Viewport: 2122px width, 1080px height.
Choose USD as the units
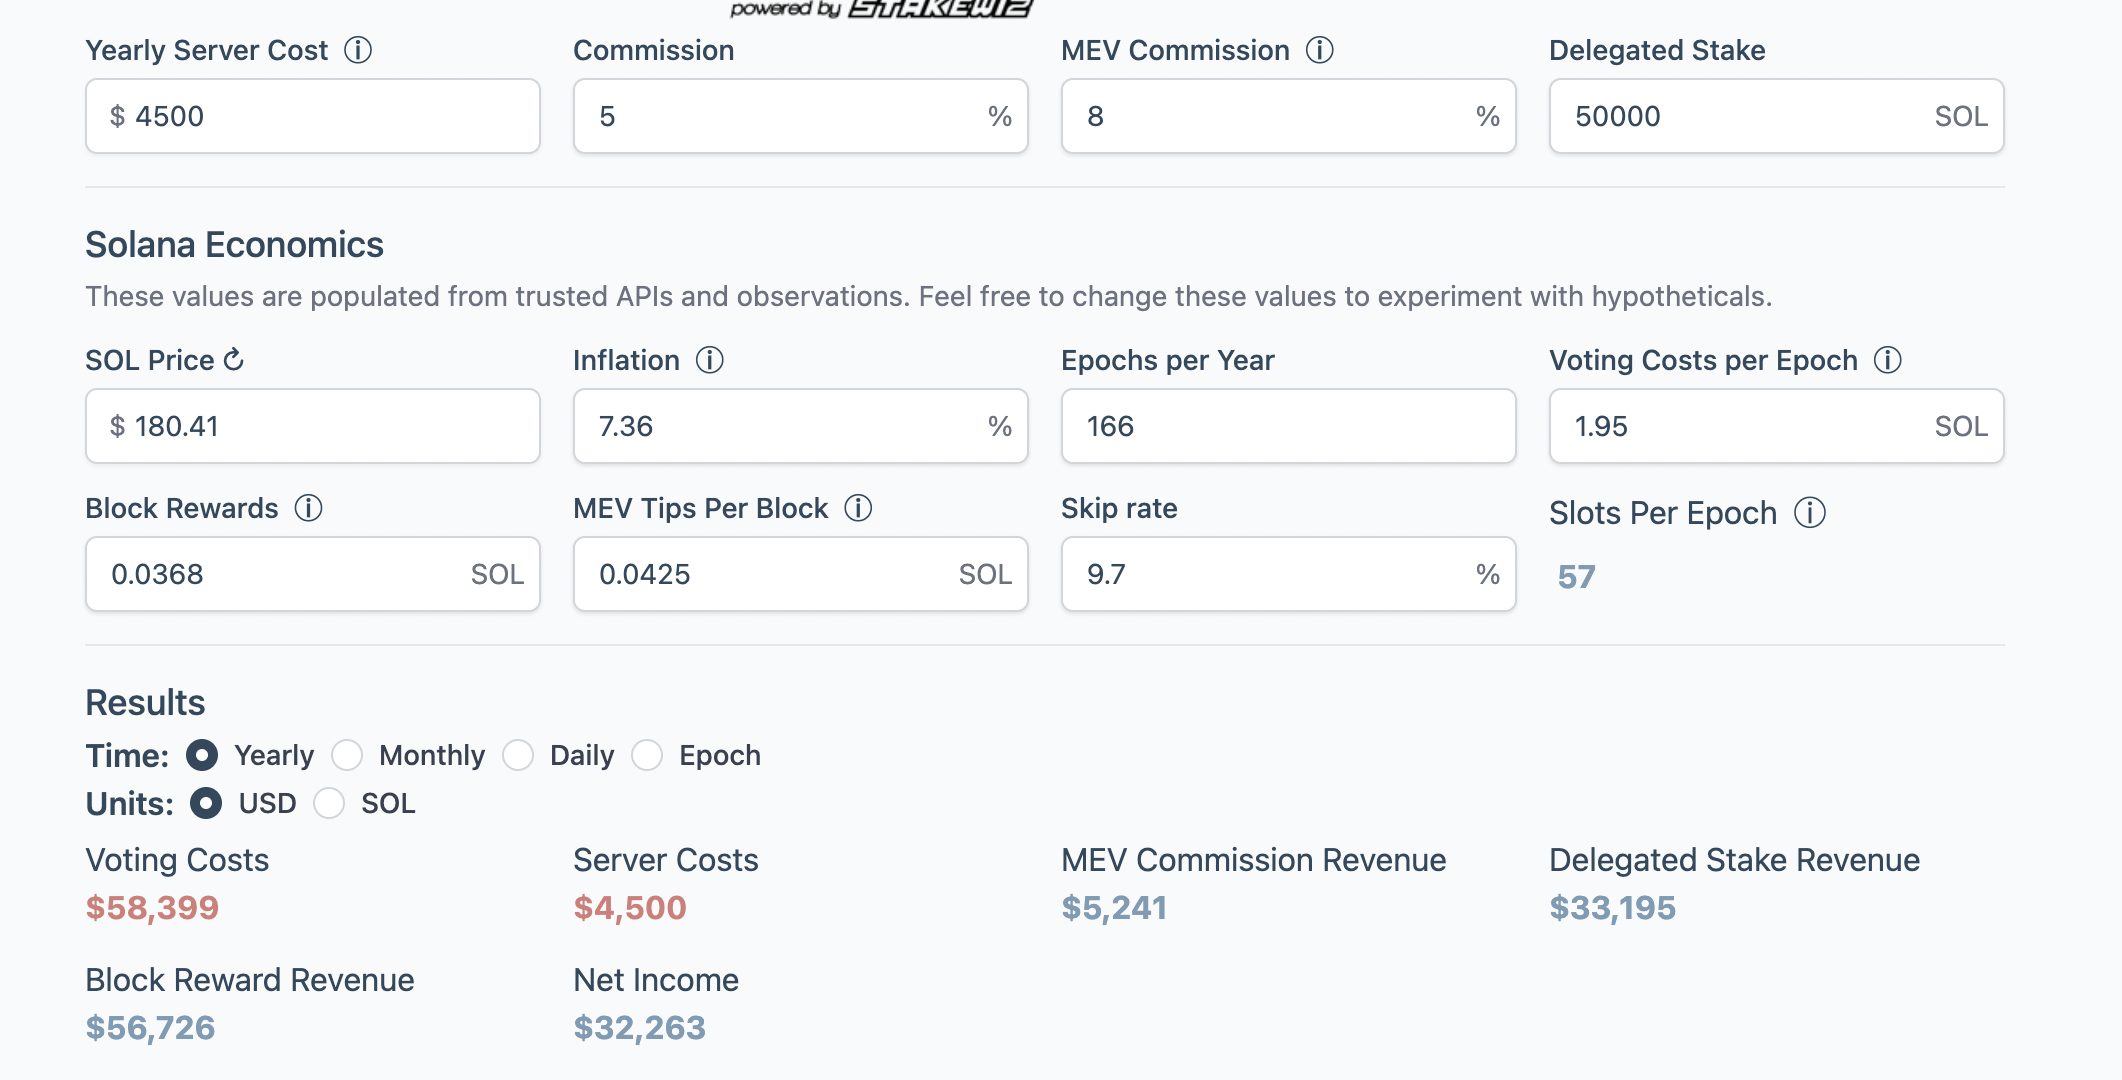[x=206, y=803]
